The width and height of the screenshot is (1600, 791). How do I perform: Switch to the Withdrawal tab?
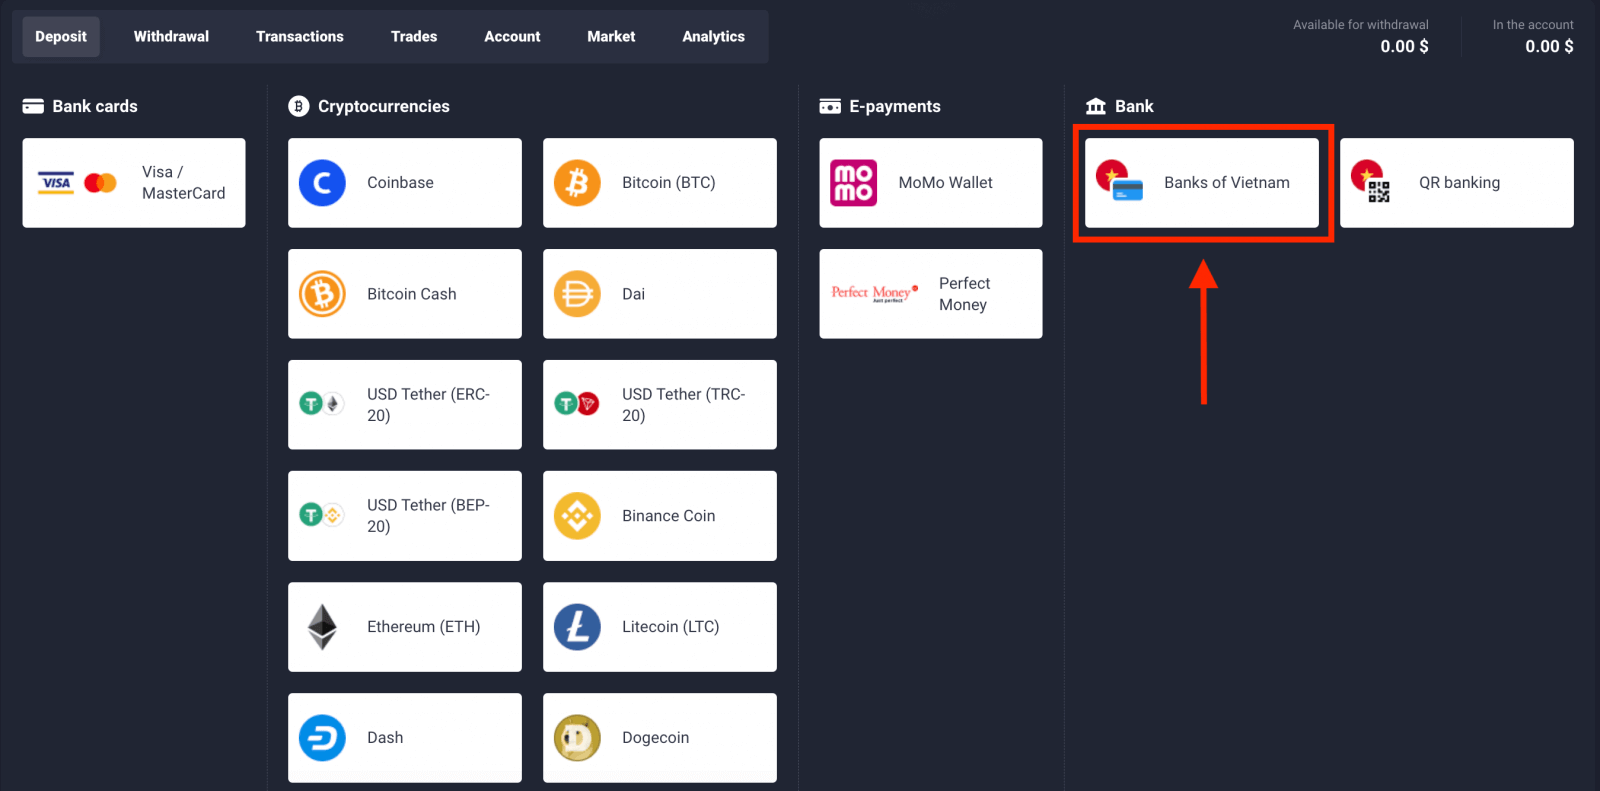coord(171,37)
